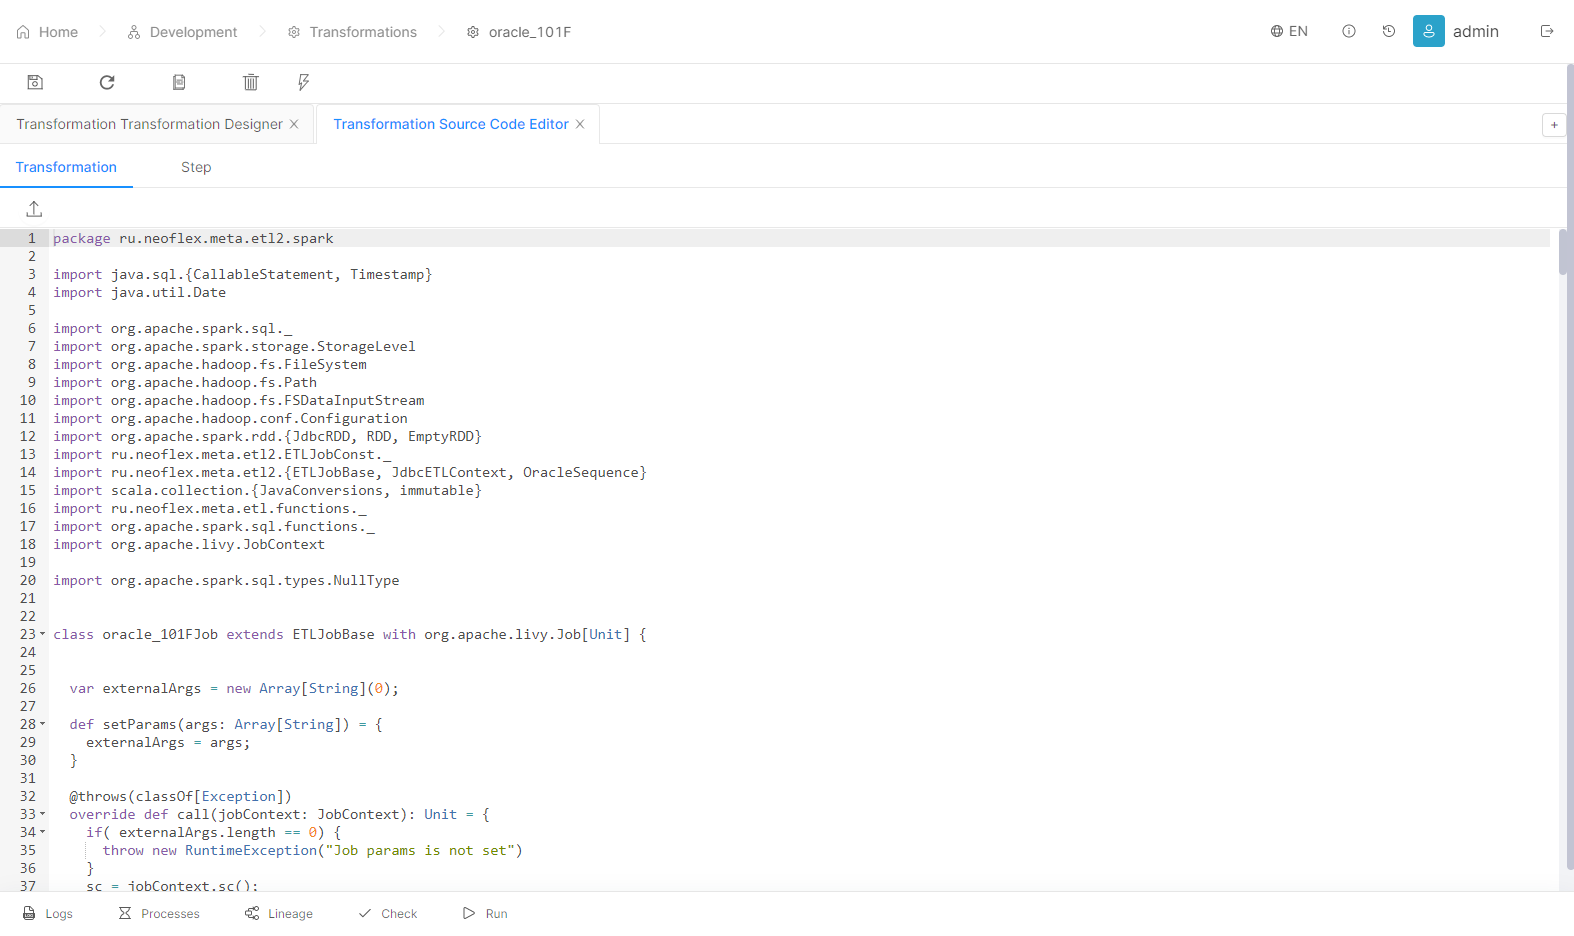Click the Run button
This screenshot has height=936, width=1574.
point(485,913)
